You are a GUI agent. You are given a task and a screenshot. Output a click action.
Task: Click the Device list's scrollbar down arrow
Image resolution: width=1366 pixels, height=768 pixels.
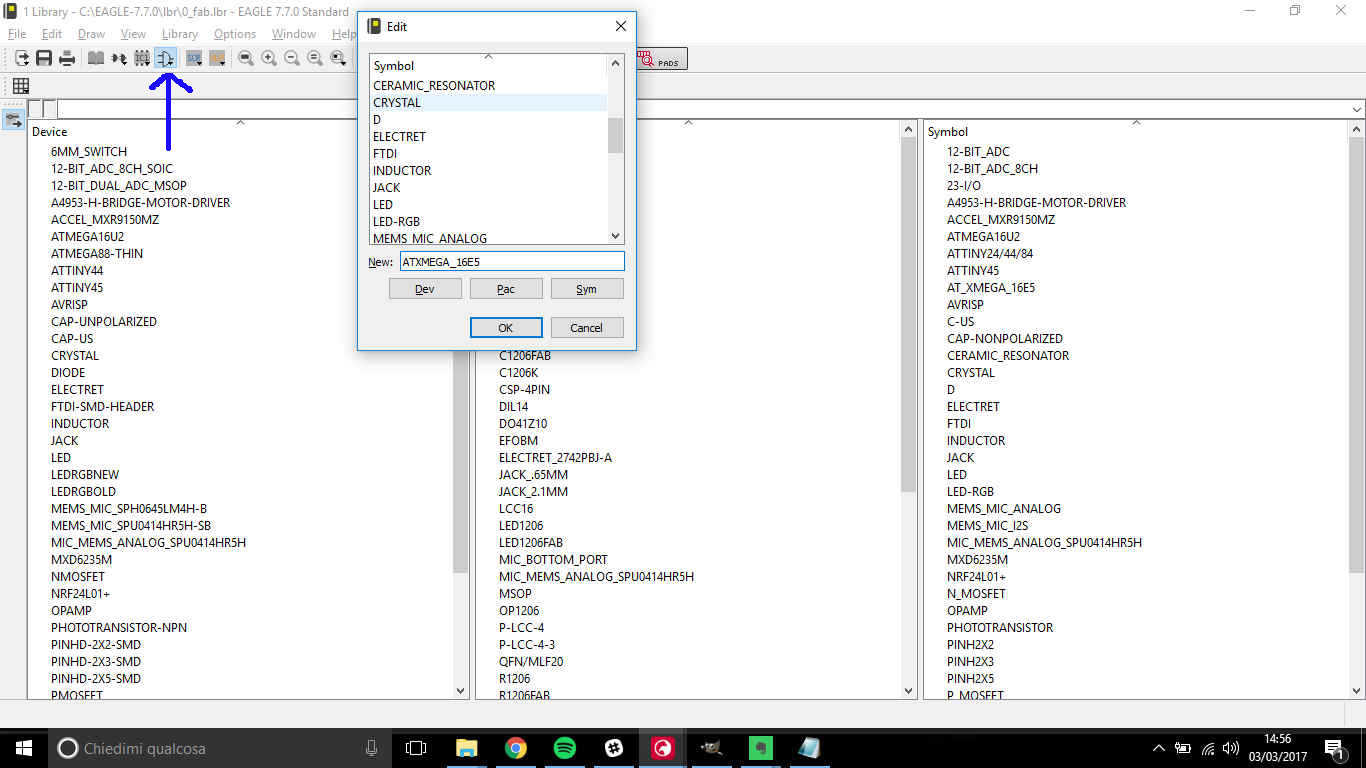(x=461, y=690)
